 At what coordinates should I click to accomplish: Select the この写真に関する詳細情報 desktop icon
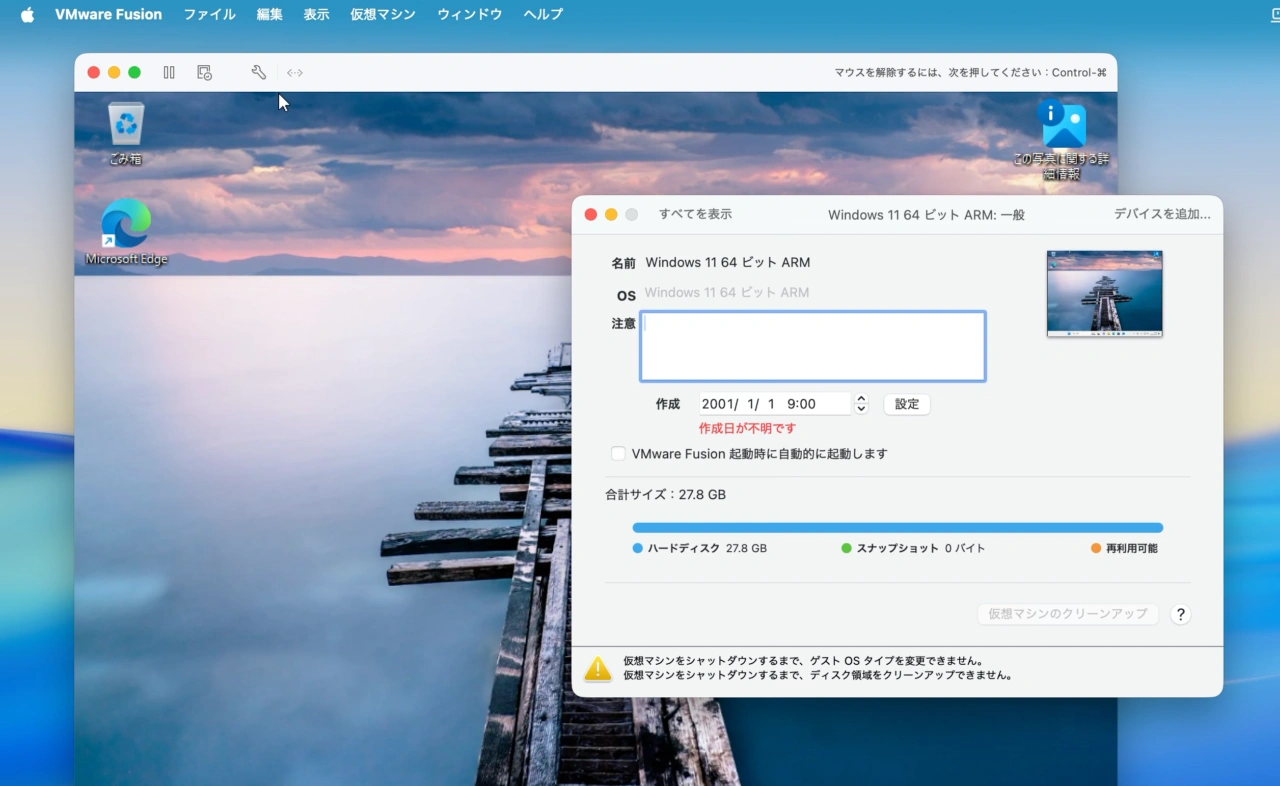pyautogui.click(x=1061, y=141)
